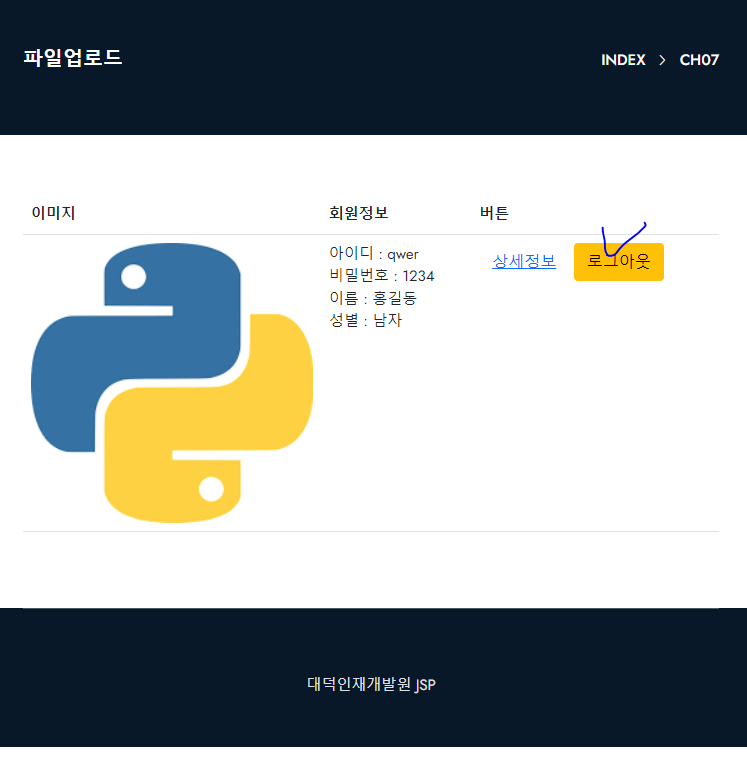Screen dimensions: 747x778
Task: Click the 파일업로드 page title
Action: pyautogui.click(x=73, y=58)
